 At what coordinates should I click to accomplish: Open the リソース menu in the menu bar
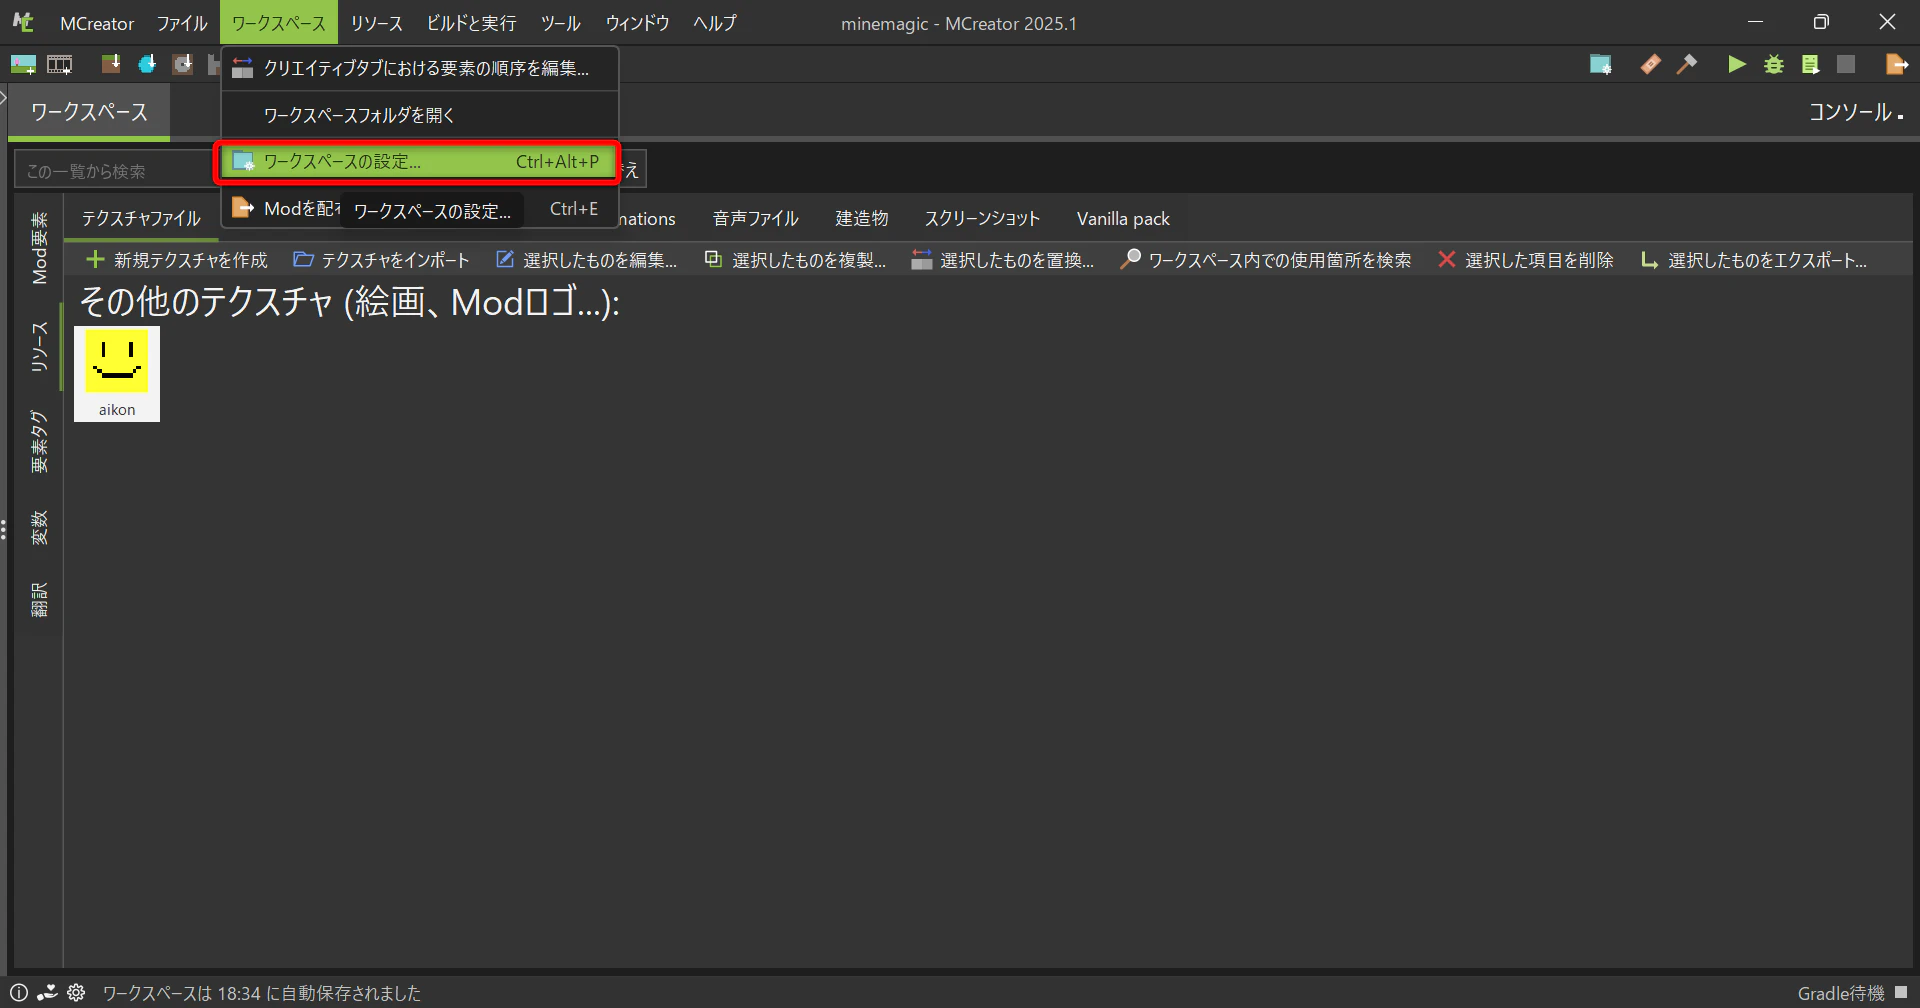[x=376, y=23]
